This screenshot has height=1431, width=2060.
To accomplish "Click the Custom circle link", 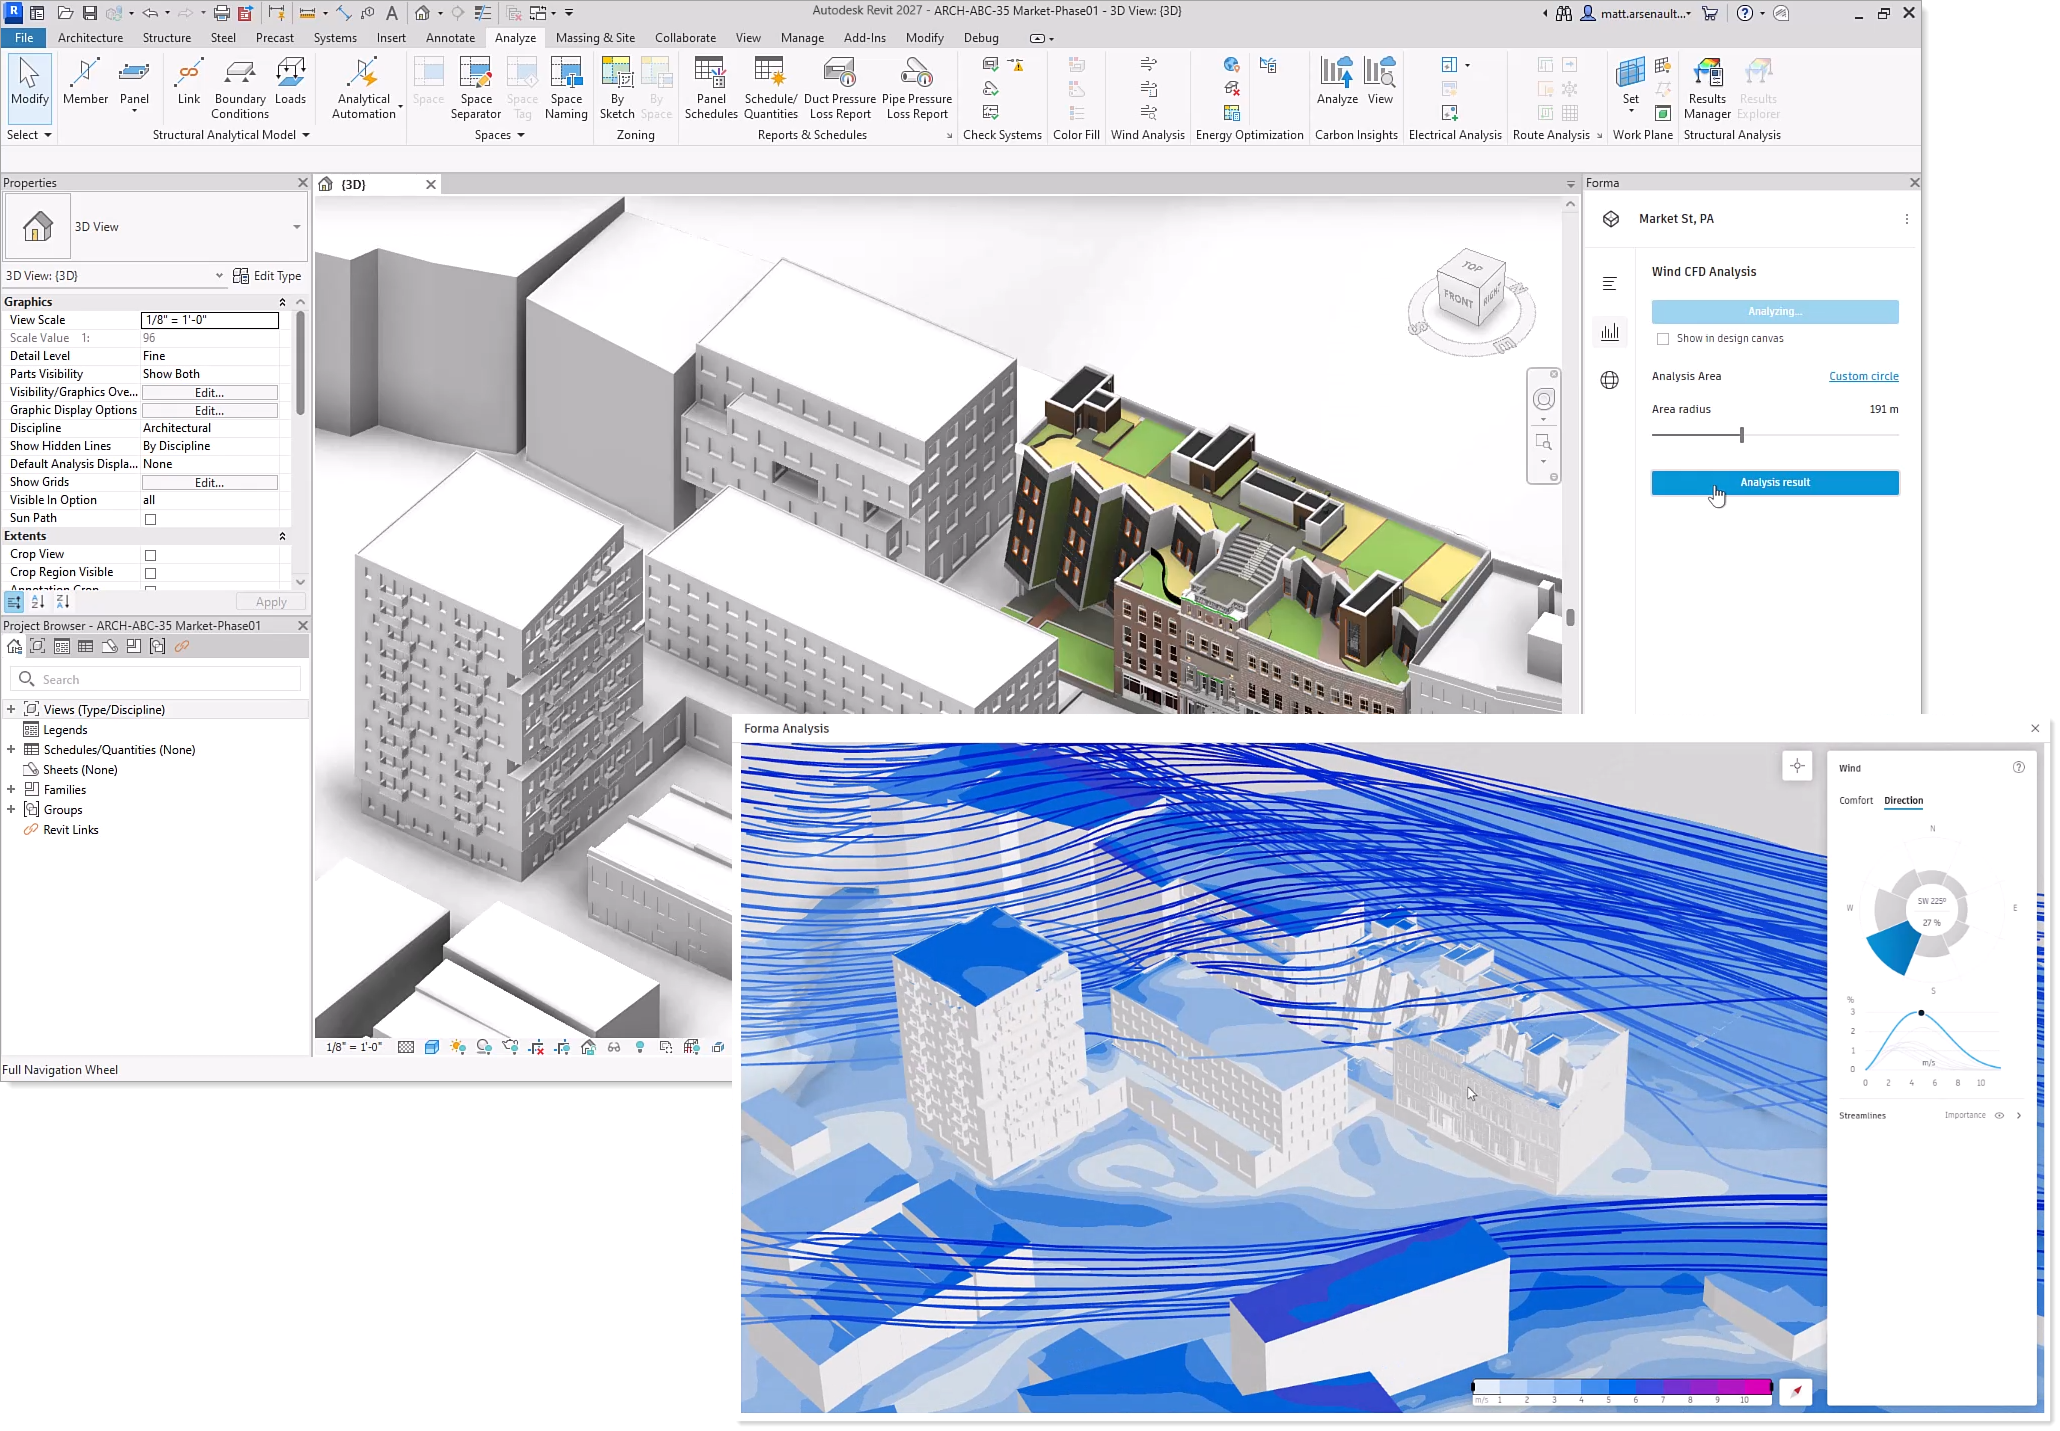I will [1863, 377].
